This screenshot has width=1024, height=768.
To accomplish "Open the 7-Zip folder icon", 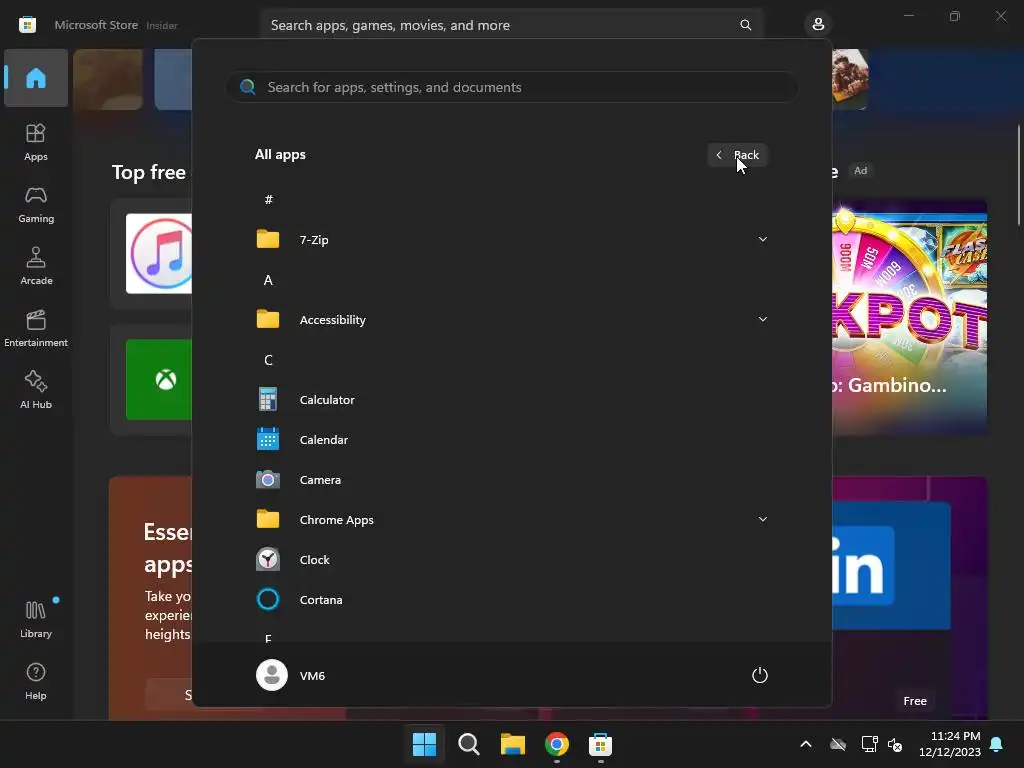I will pos(268,239).
